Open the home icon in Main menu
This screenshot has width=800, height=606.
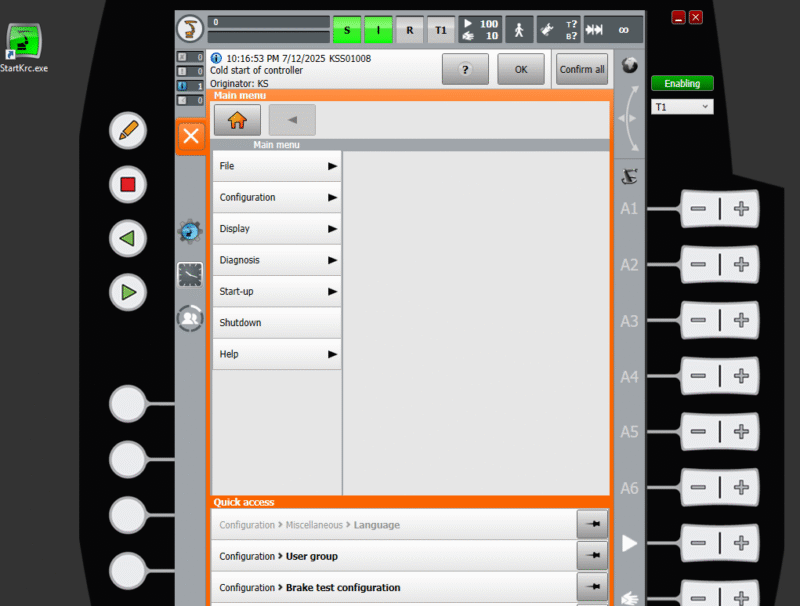(237, 120)
